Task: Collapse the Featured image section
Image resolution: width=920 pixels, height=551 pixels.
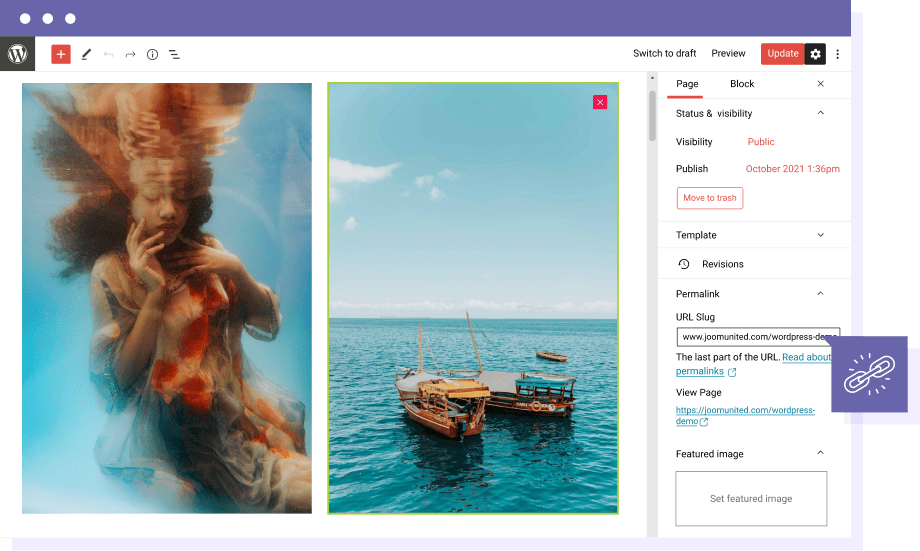Action: (821, 453)
